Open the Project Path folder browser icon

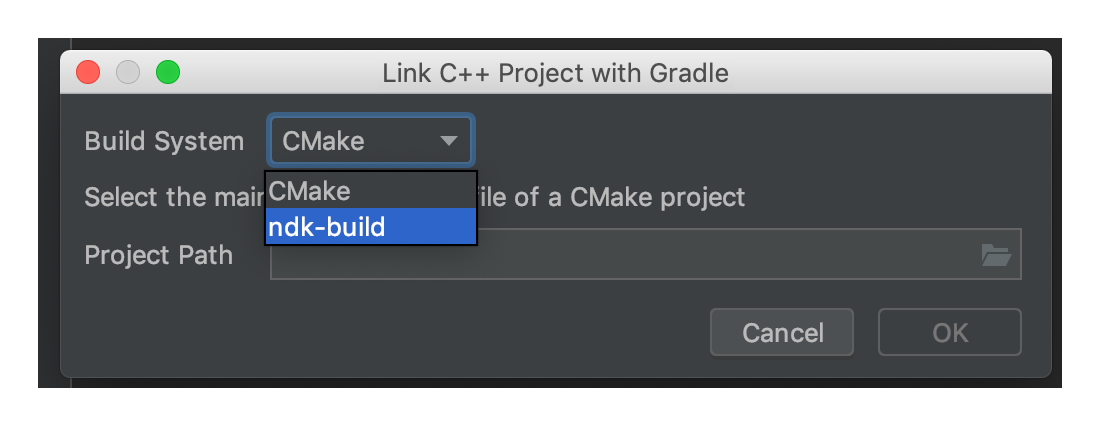[x=995, y=255]
